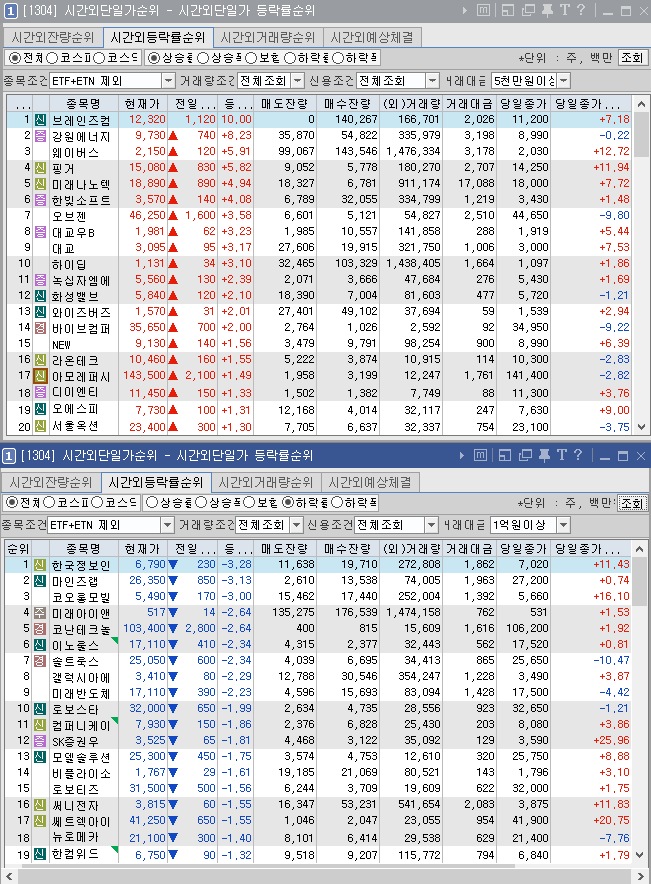Image resolution: width=651 pixels, height=884 pixels.
Task: Select 하락률 radio in the upper window
Action: click(x=289, y=58)
